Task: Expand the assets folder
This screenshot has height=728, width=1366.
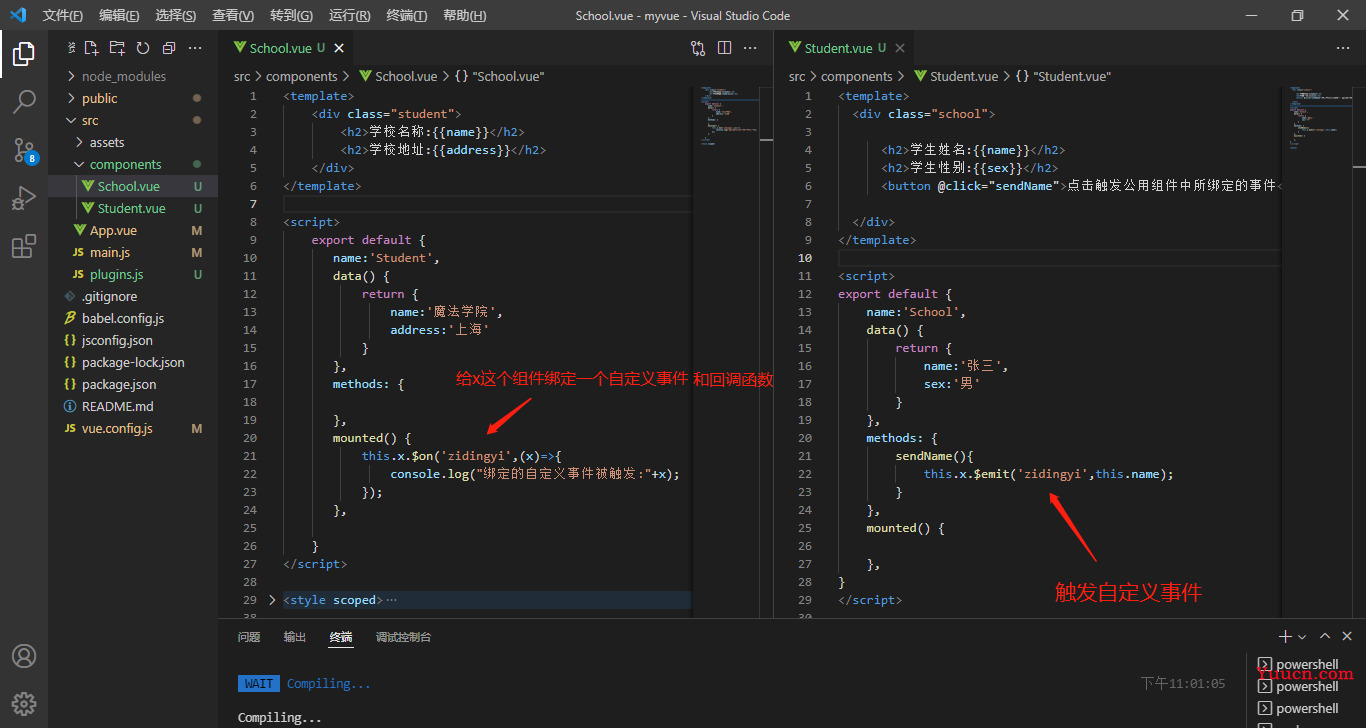Action: pos(133,142)
